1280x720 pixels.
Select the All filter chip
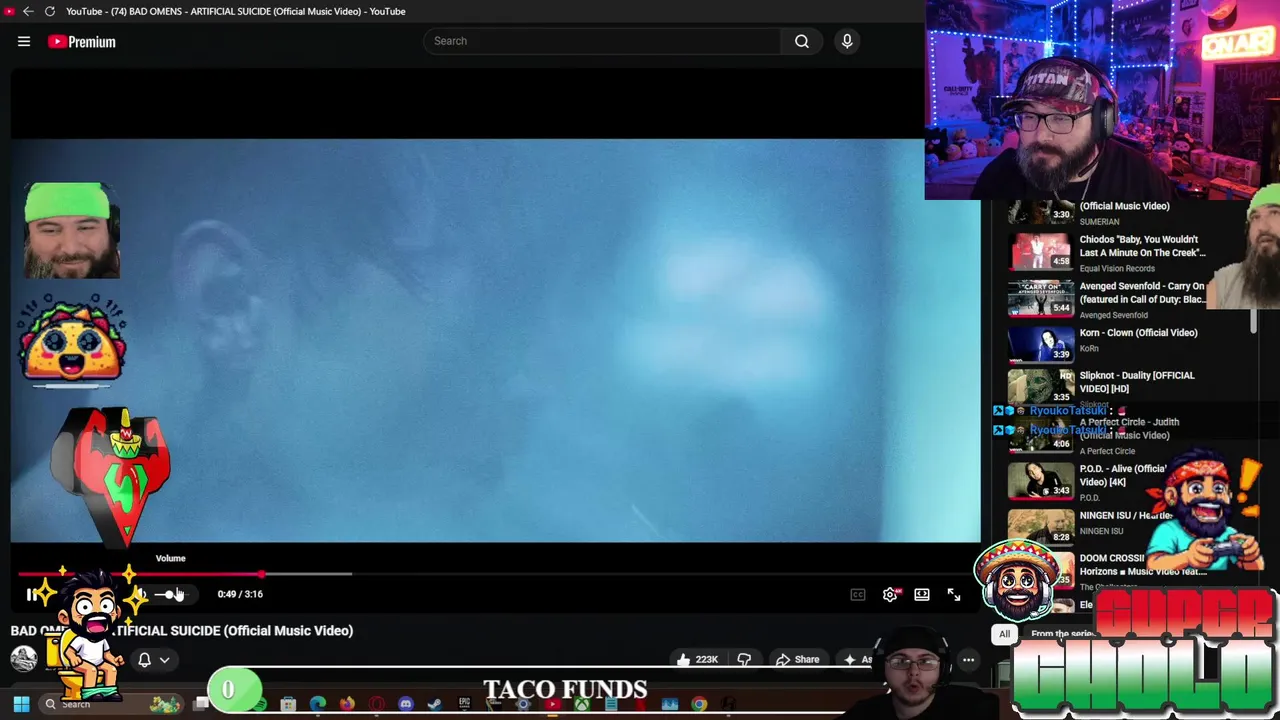click(x=1004, y=634)
